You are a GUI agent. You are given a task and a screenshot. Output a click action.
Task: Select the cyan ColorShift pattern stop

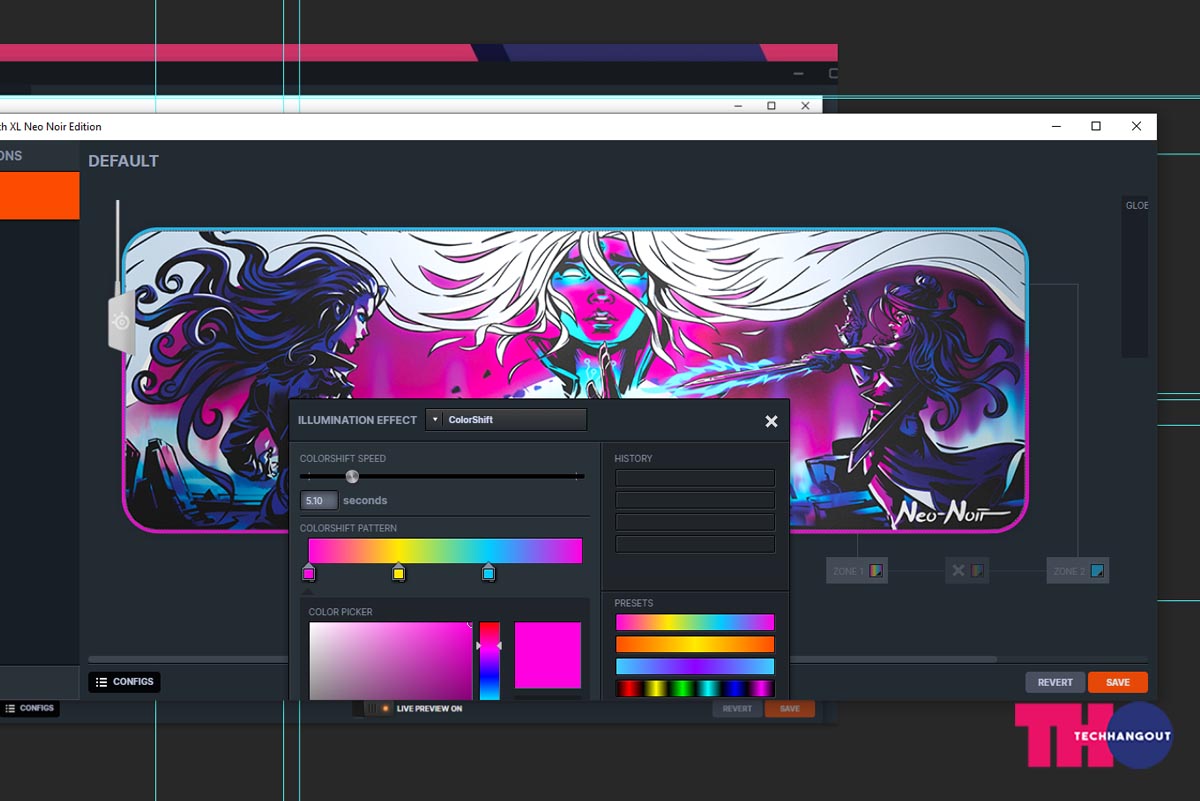coord(488,573)
